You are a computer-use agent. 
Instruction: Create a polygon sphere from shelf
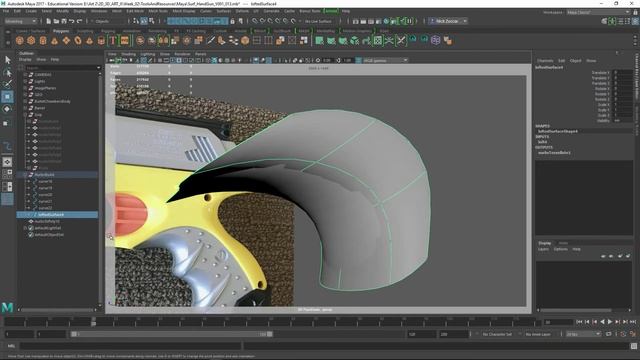(20, 40)
